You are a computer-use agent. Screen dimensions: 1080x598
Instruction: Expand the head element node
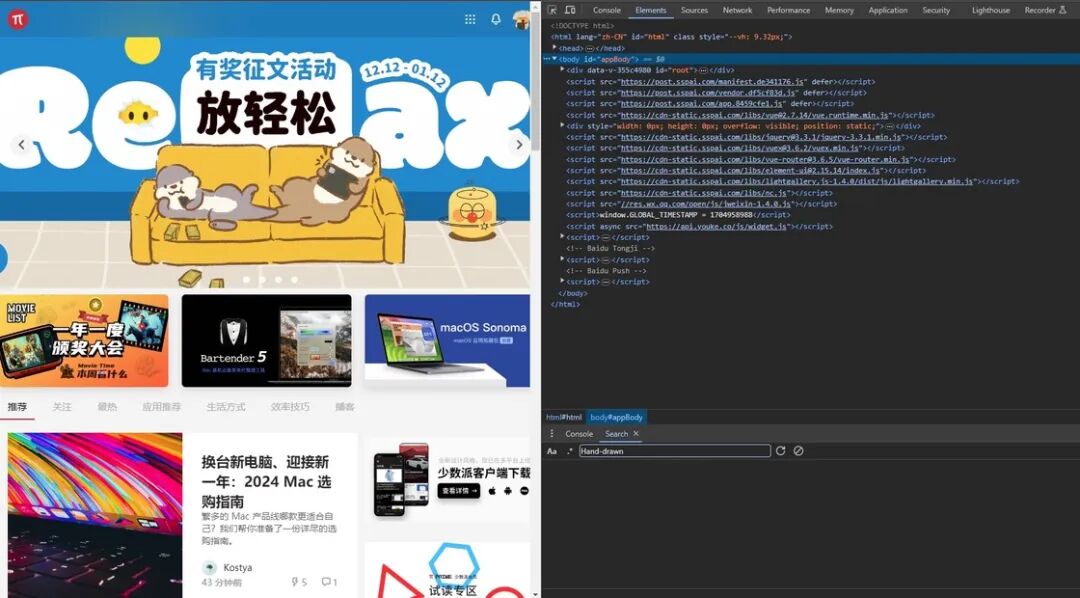[555, 48]
